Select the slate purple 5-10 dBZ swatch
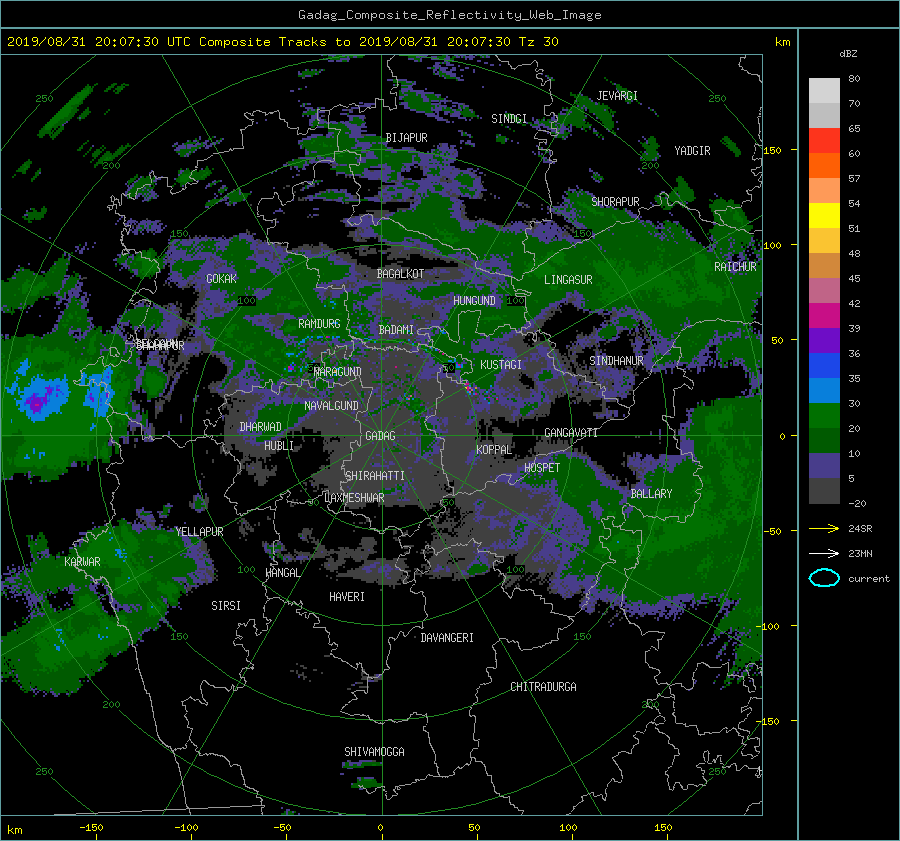The image size is (900, 841). (x=824, y=465)
